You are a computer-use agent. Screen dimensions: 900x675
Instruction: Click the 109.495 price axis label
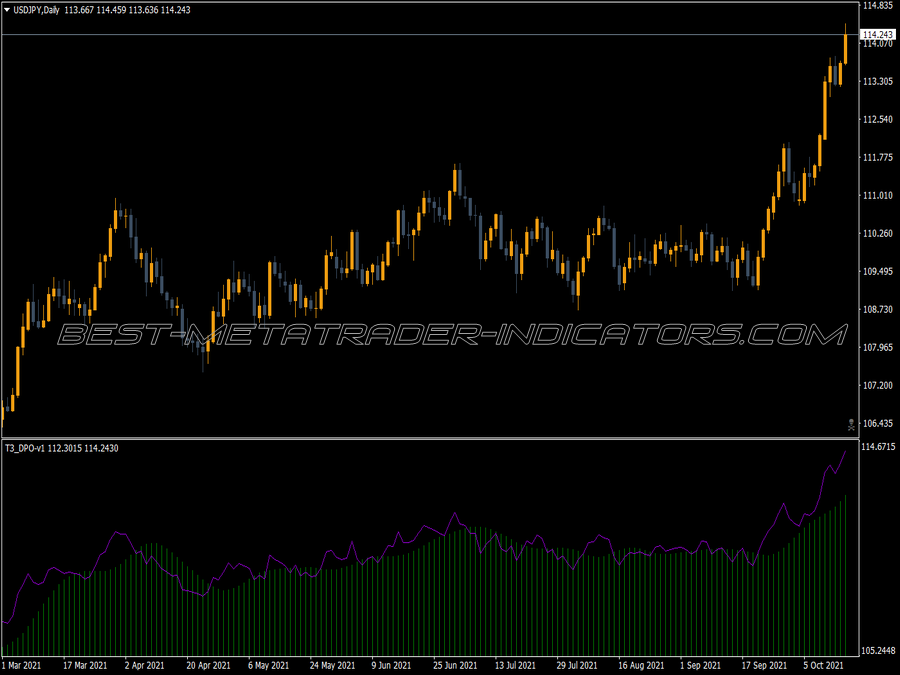[x=878, y=271]
